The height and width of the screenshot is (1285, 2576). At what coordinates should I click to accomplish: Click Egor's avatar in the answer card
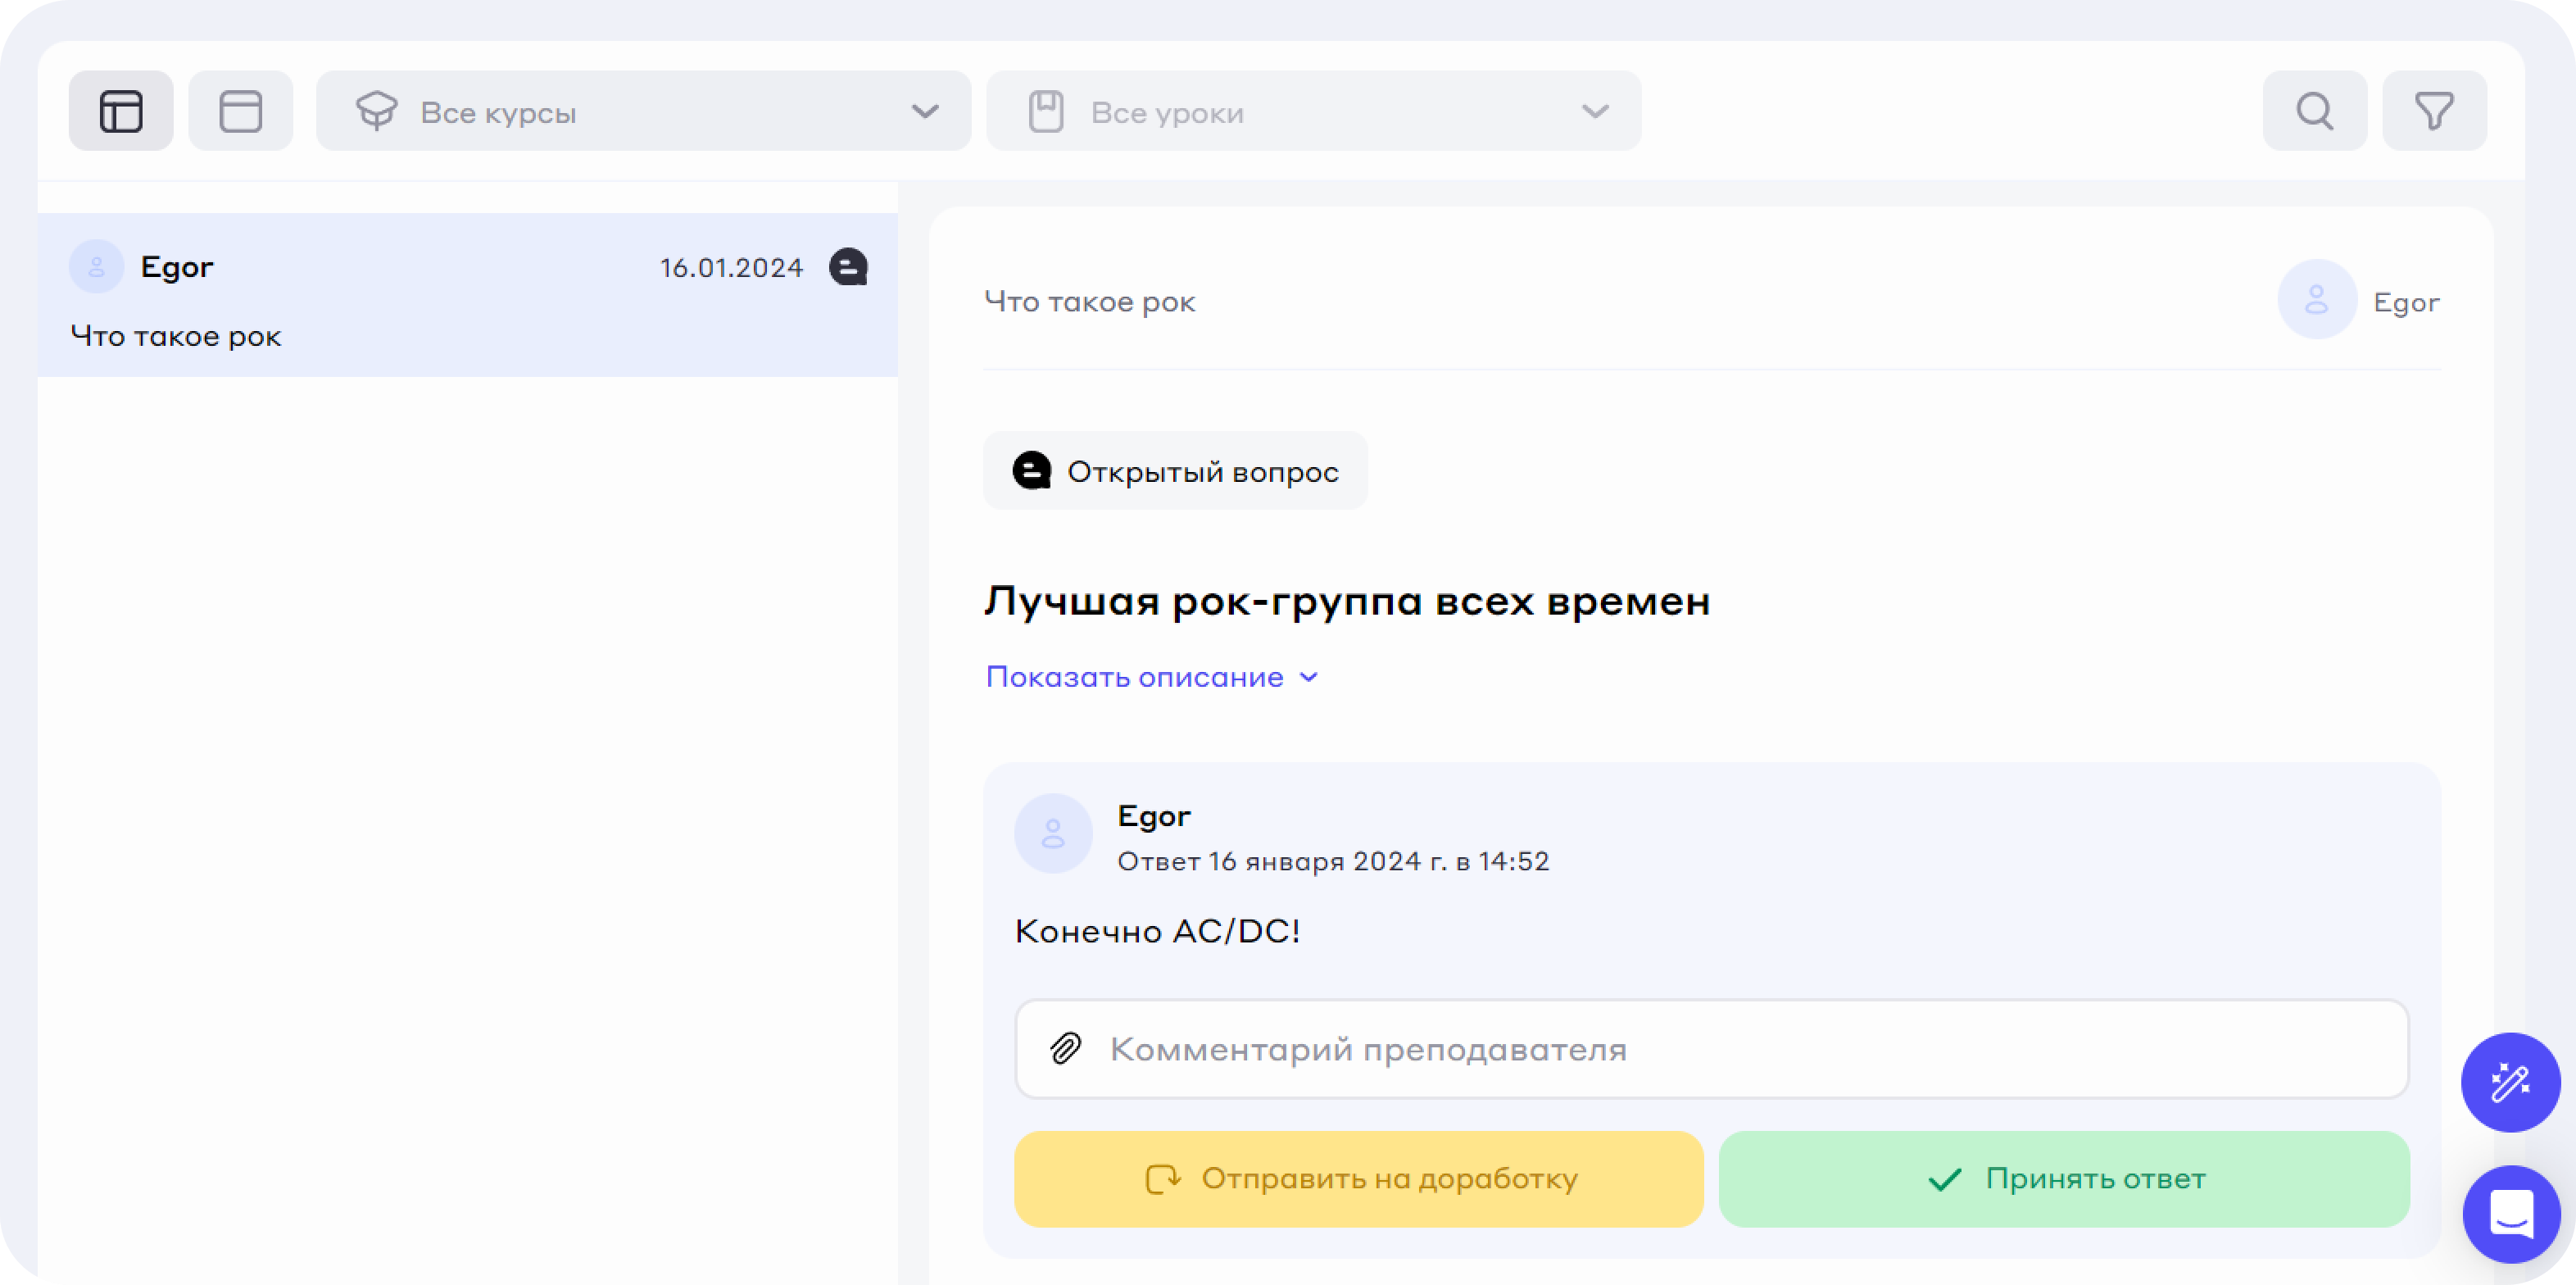tap(1053, 833)
